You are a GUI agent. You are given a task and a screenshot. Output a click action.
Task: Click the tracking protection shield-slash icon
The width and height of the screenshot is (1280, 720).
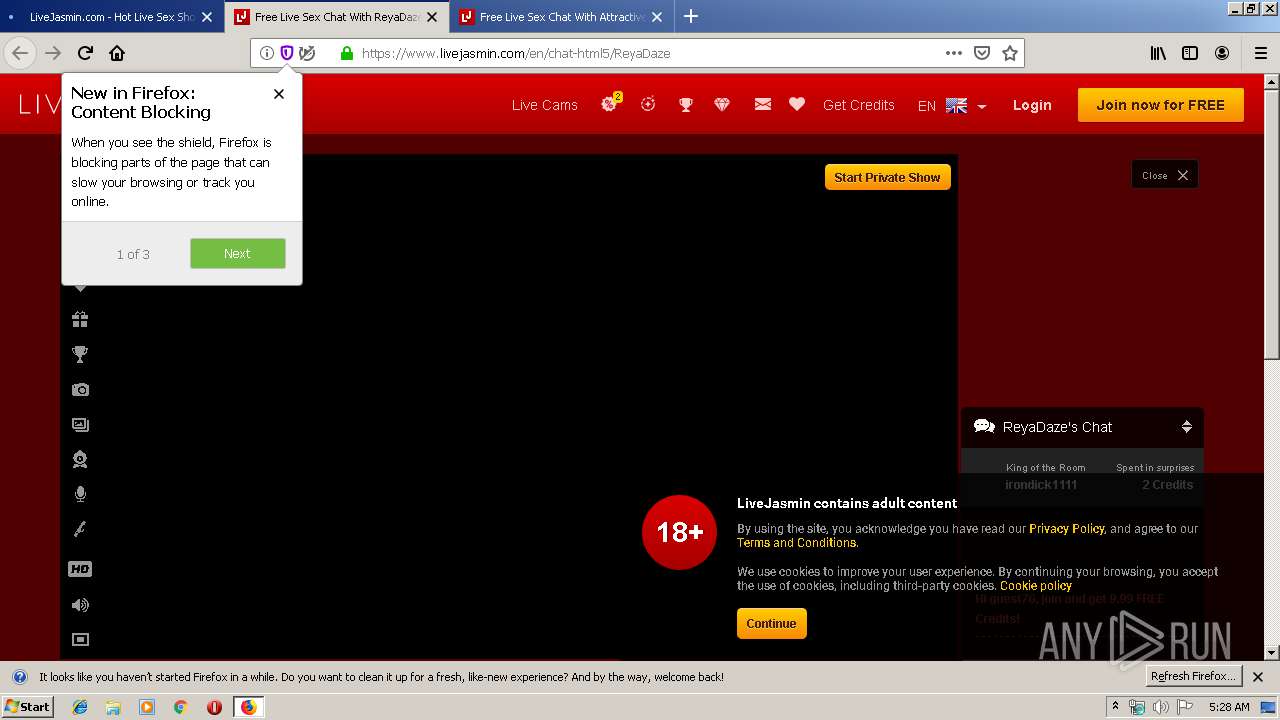[x=307, y=53]
